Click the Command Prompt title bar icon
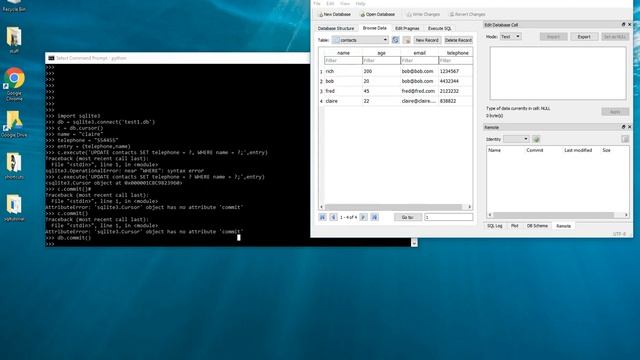The image size is (640, 360). 51,58
